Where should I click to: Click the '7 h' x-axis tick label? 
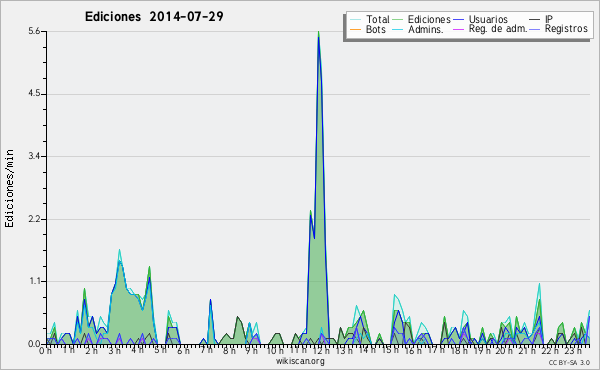(206, 351)
